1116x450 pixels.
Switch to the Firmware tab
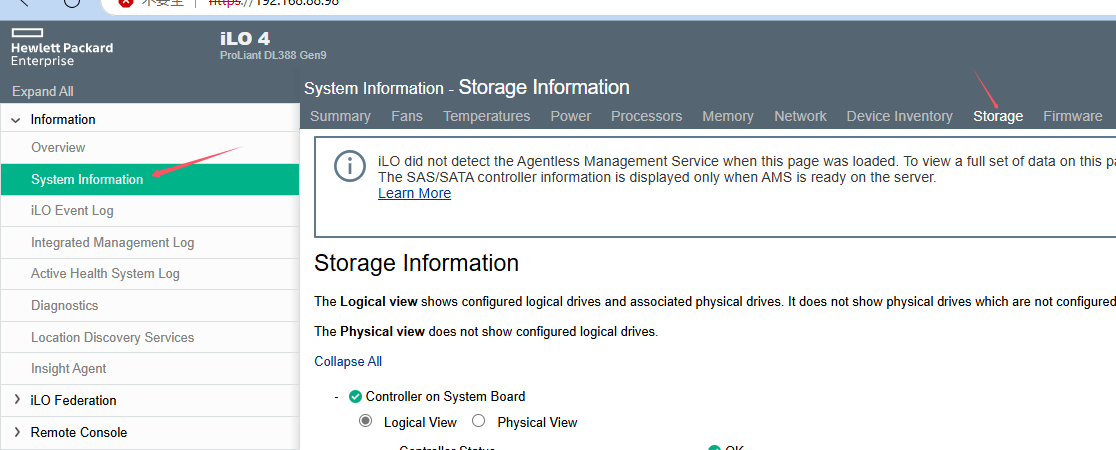(1072, 116)
